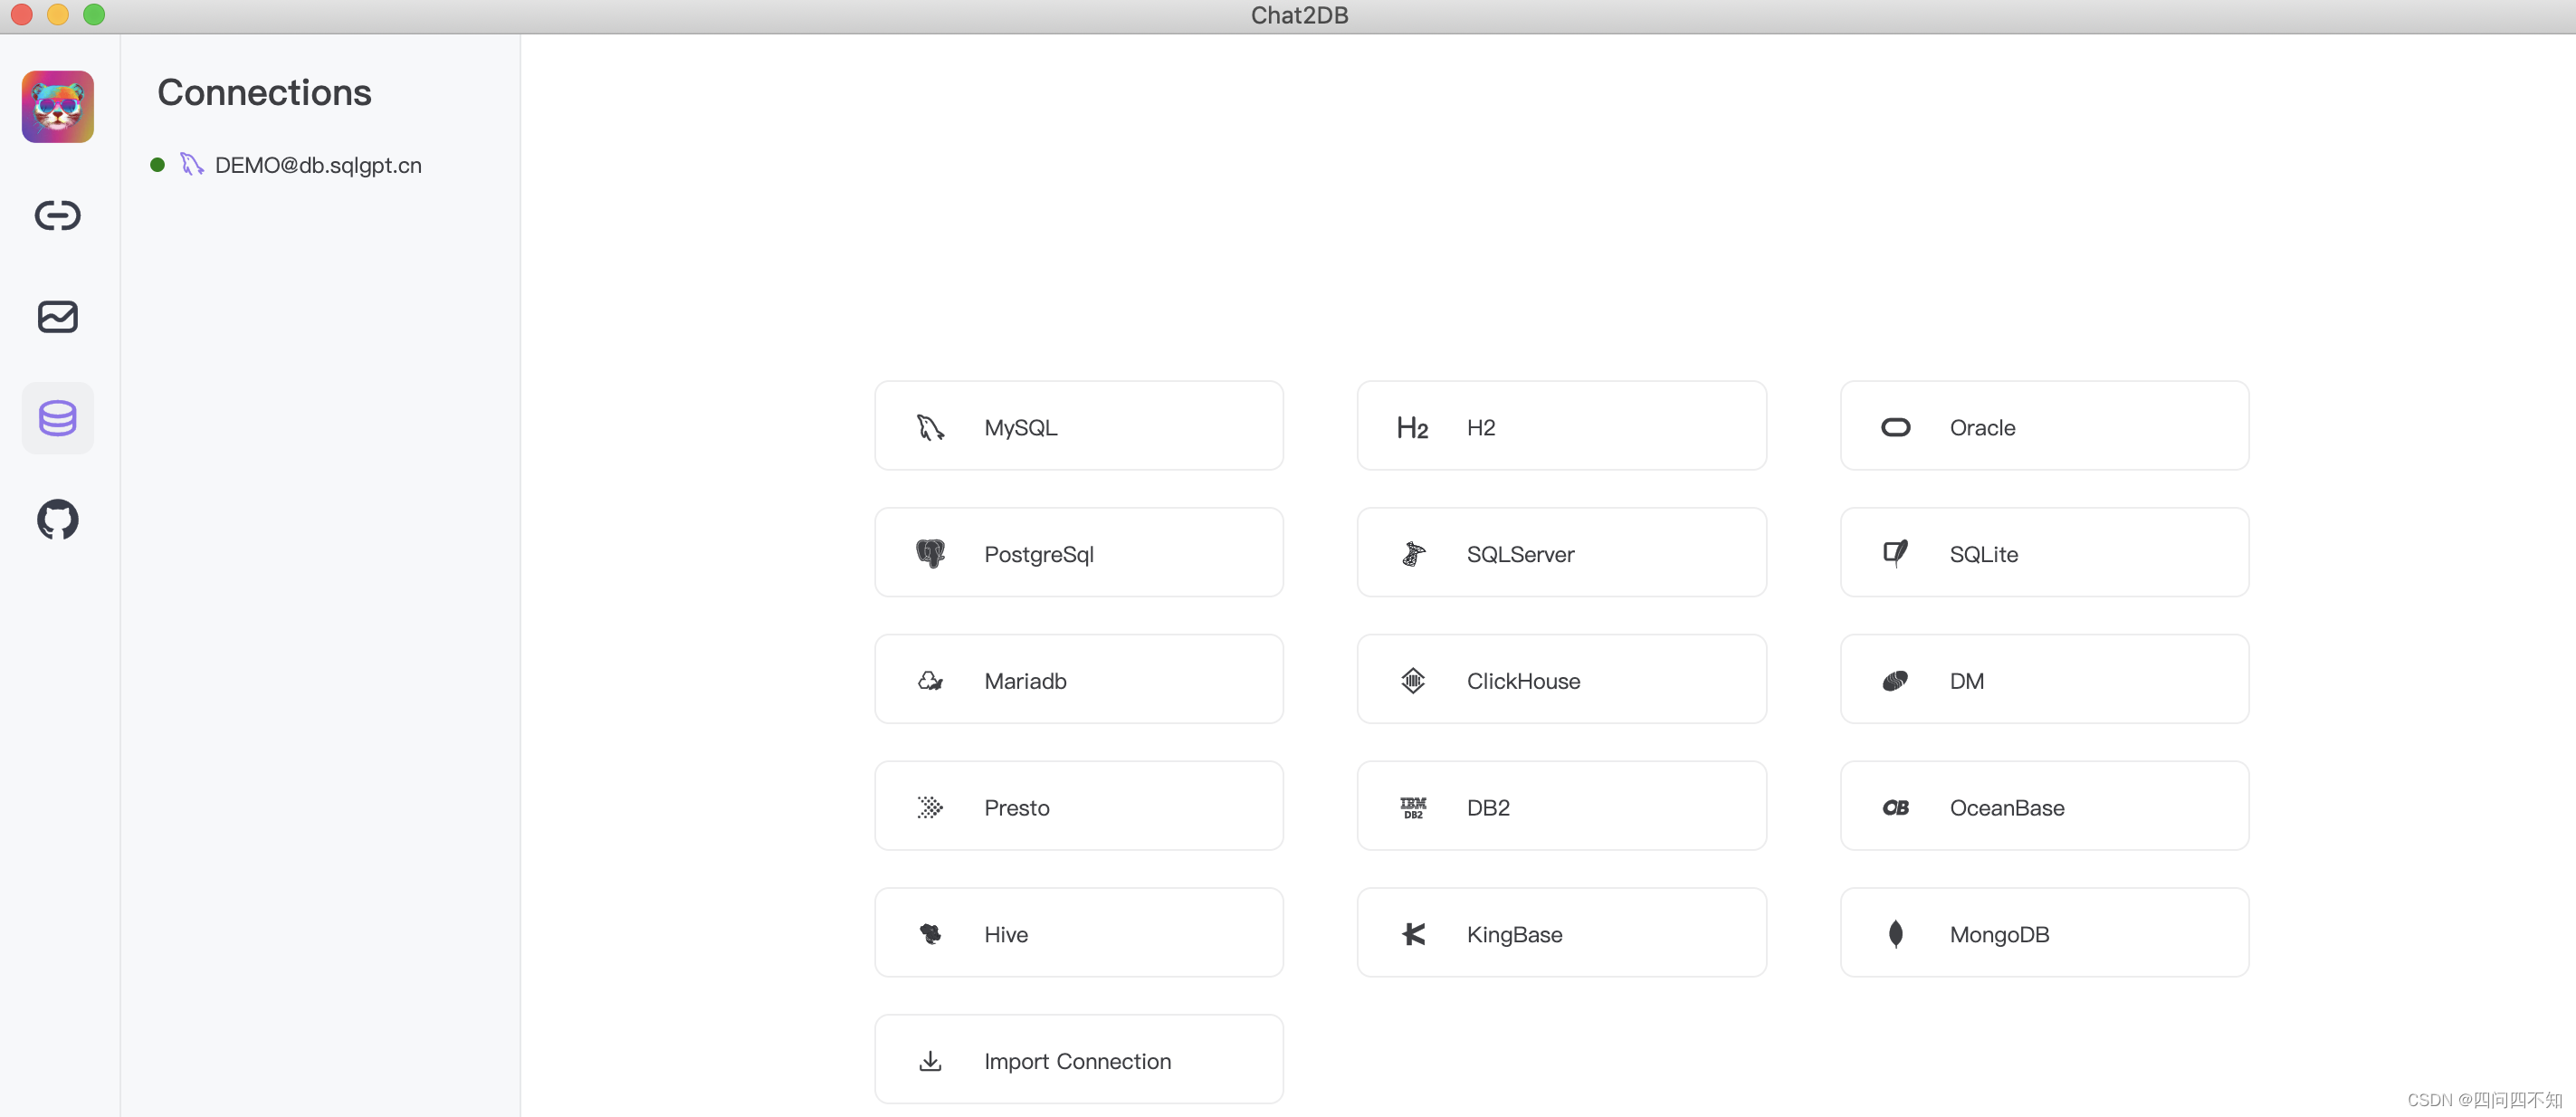This screenshot has height=1117, width=2576.
Task: Choose the Mariadb database card
Action: click(1079, 680)
